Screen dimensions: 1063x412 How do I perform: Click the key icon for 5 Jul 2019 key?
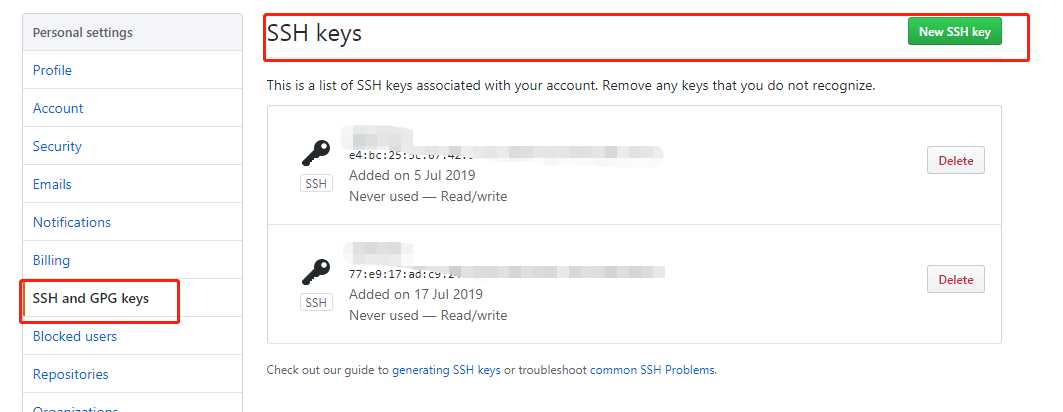pos(316,153)
